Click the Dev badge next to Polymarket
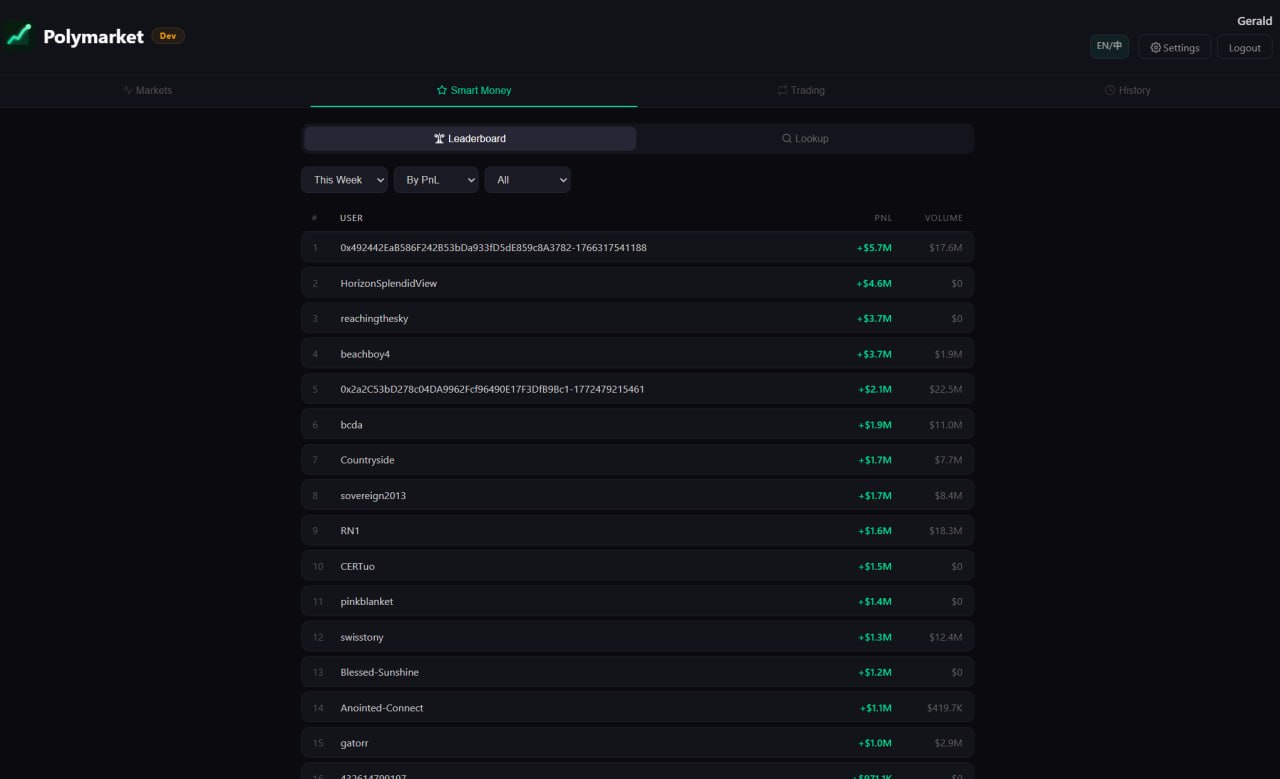 [x=168, y=35]
